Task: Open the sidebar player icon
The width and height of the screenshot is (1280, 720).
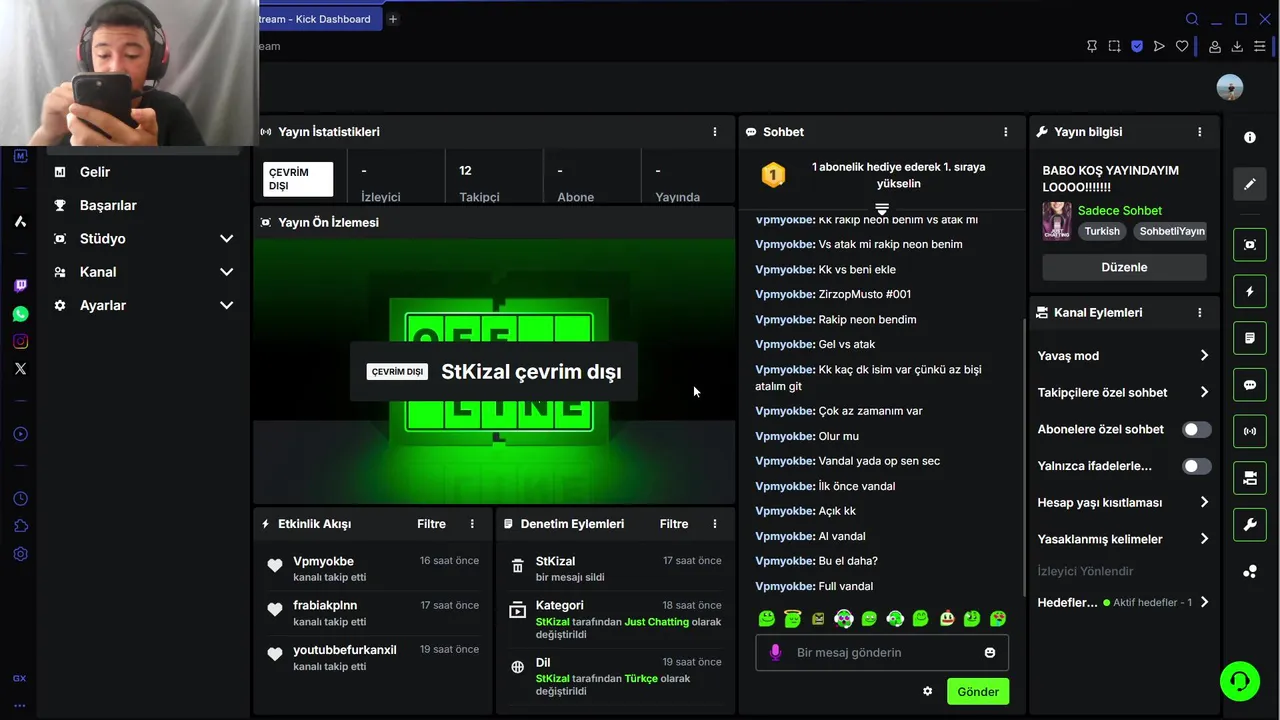Action: (20, 434)
